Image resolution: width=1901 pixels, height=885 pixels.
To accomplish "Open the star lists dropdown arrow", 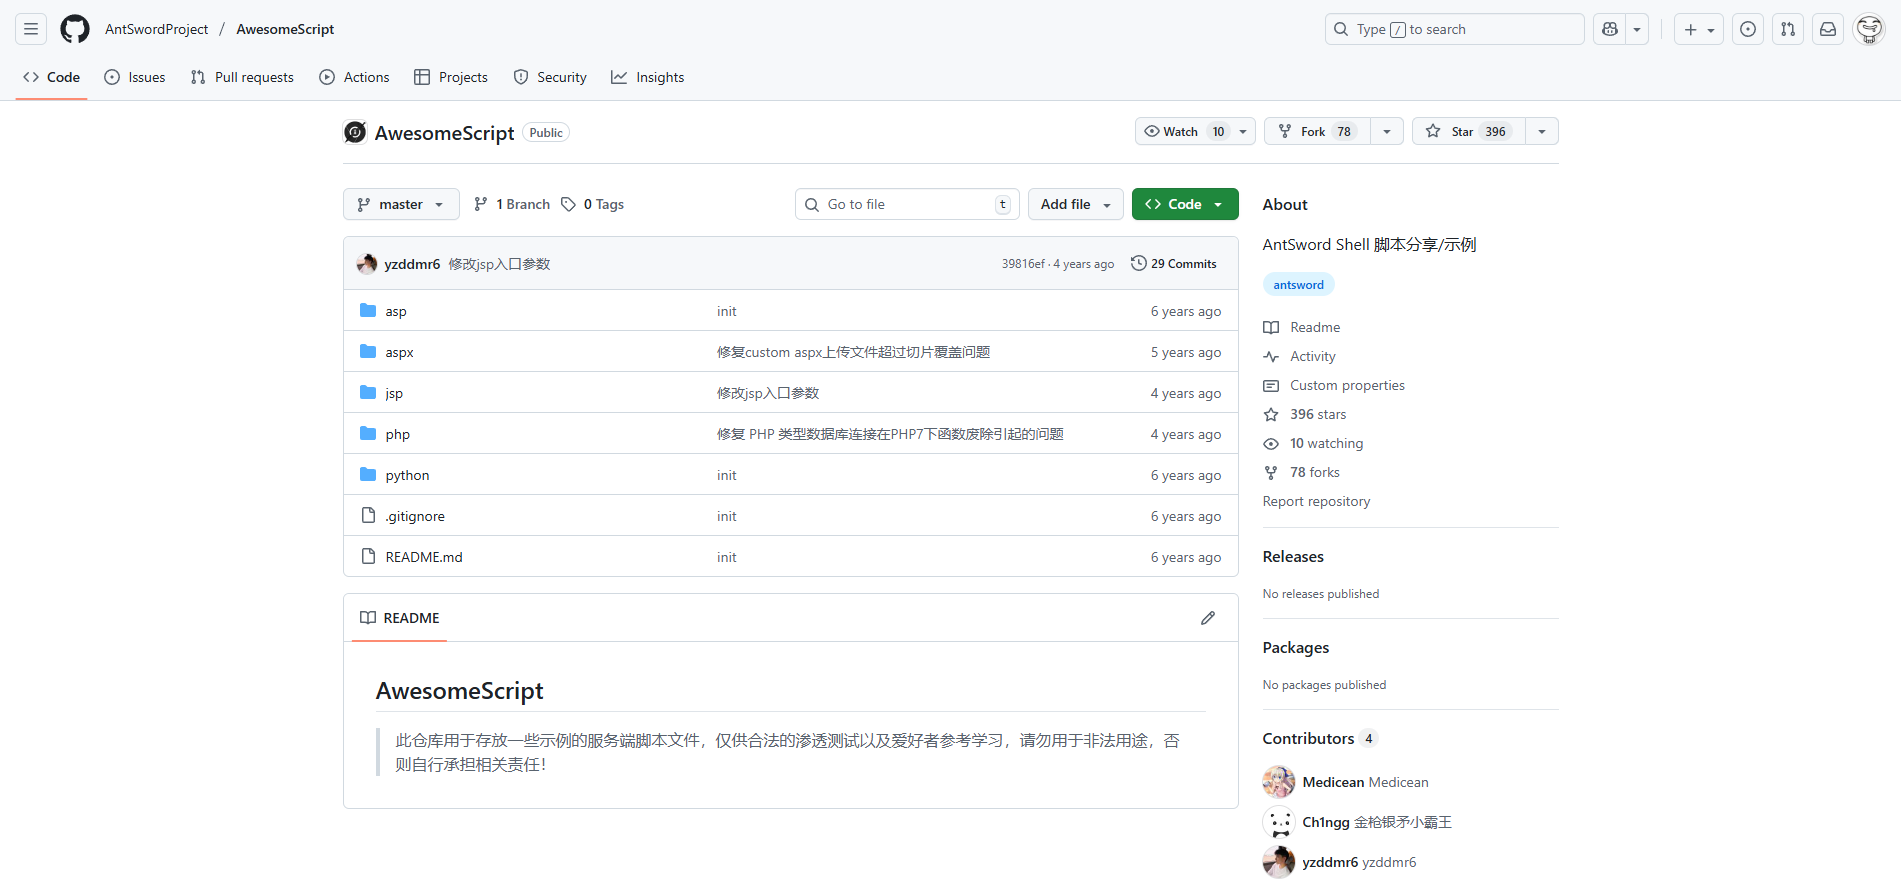I will [1542, 131].
